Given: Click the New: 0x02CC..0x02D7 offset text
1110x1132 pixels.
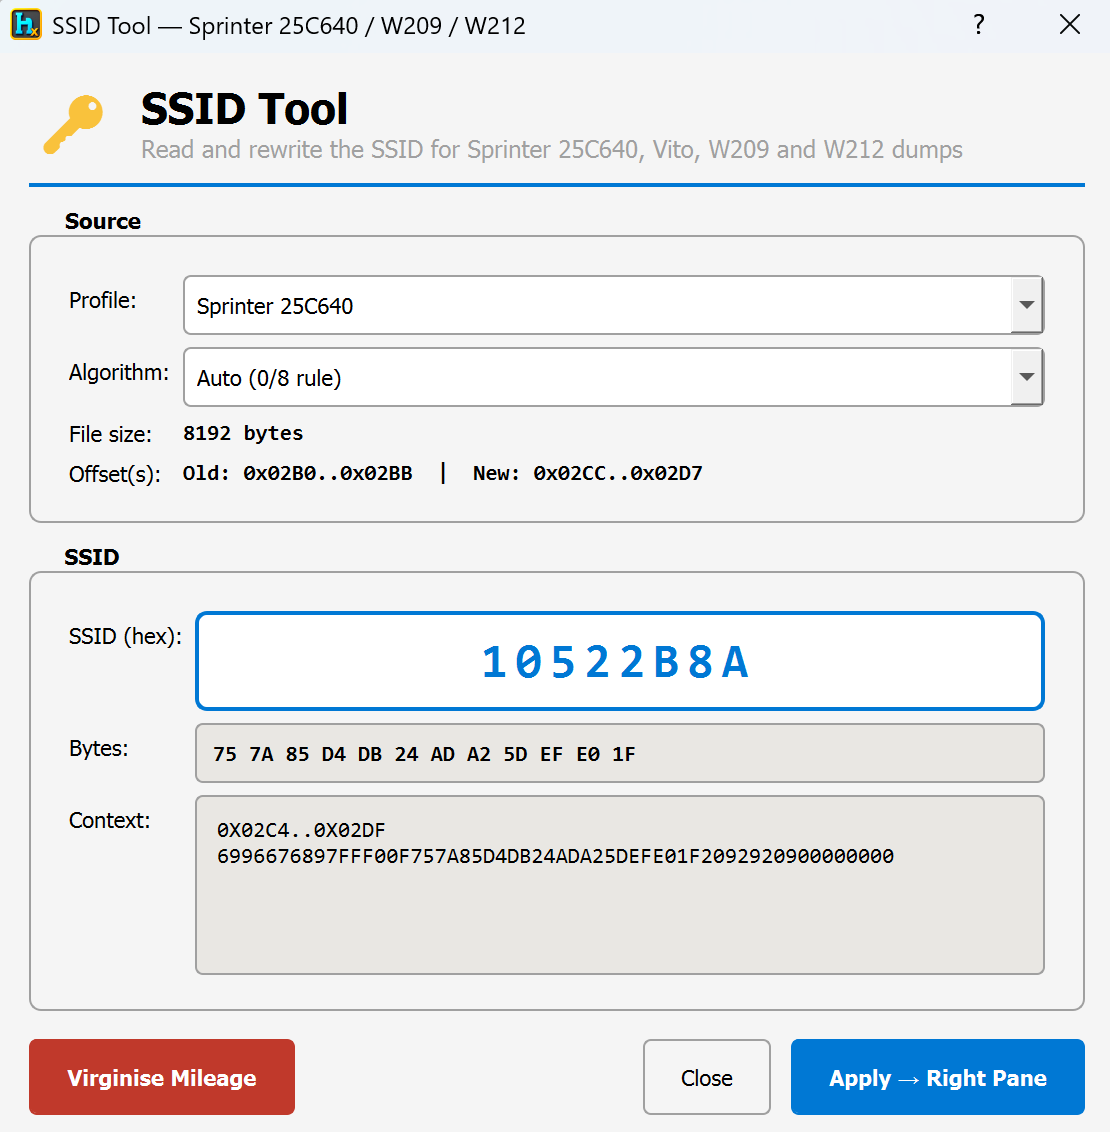Looking at the screenshot, I should click(587, 474).
